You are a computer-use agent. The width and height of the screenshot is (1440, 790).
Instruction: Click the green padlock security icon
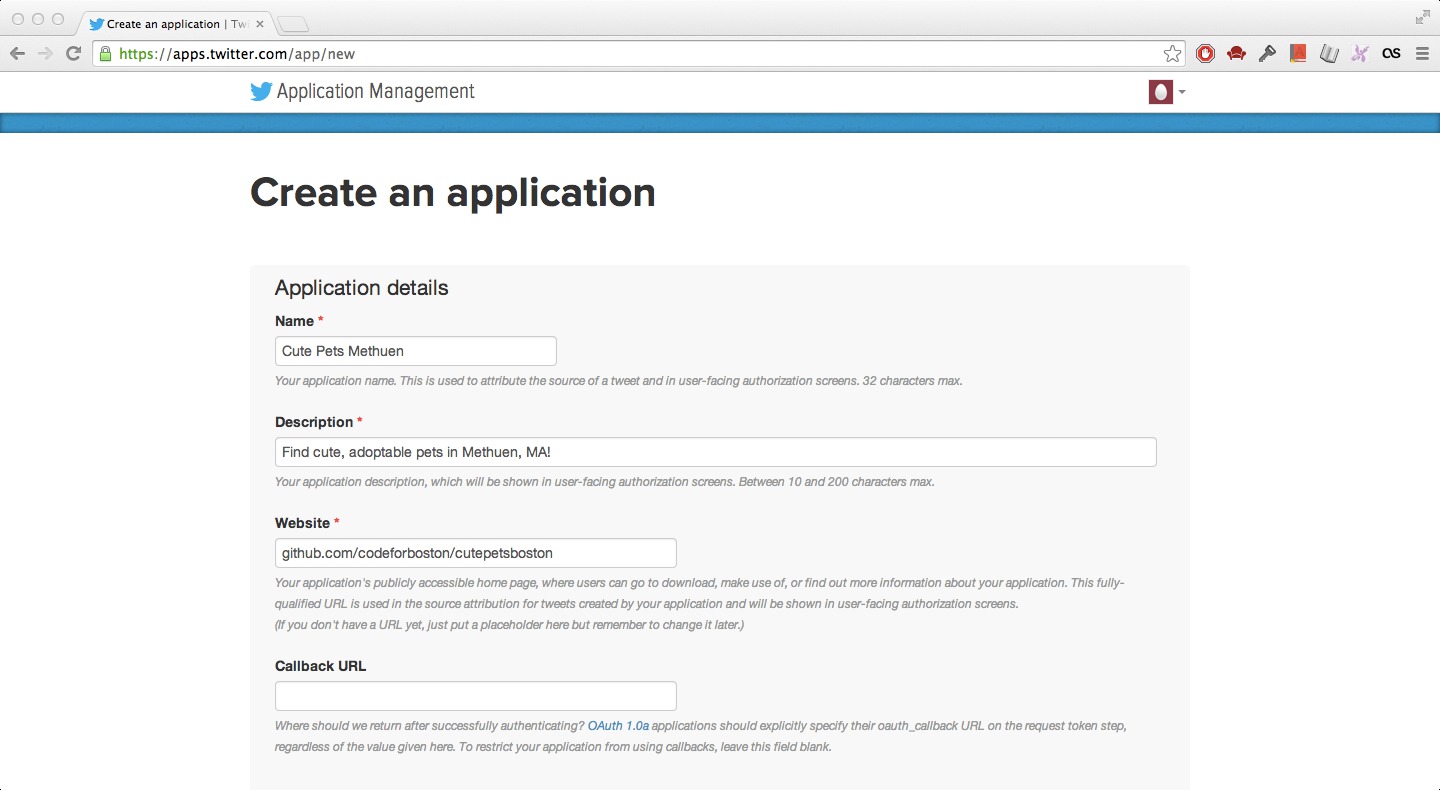coord(105,54)
